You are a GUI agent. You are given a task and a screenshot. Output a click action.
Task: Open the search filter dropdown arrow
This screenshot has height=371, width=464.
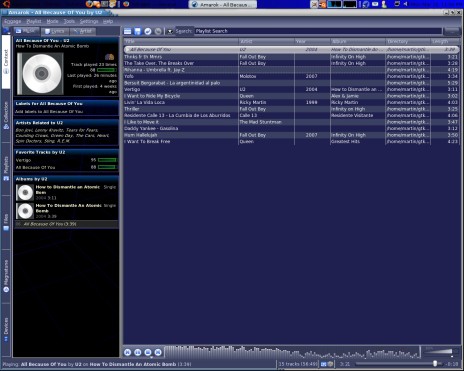click(x=170, y=31)
